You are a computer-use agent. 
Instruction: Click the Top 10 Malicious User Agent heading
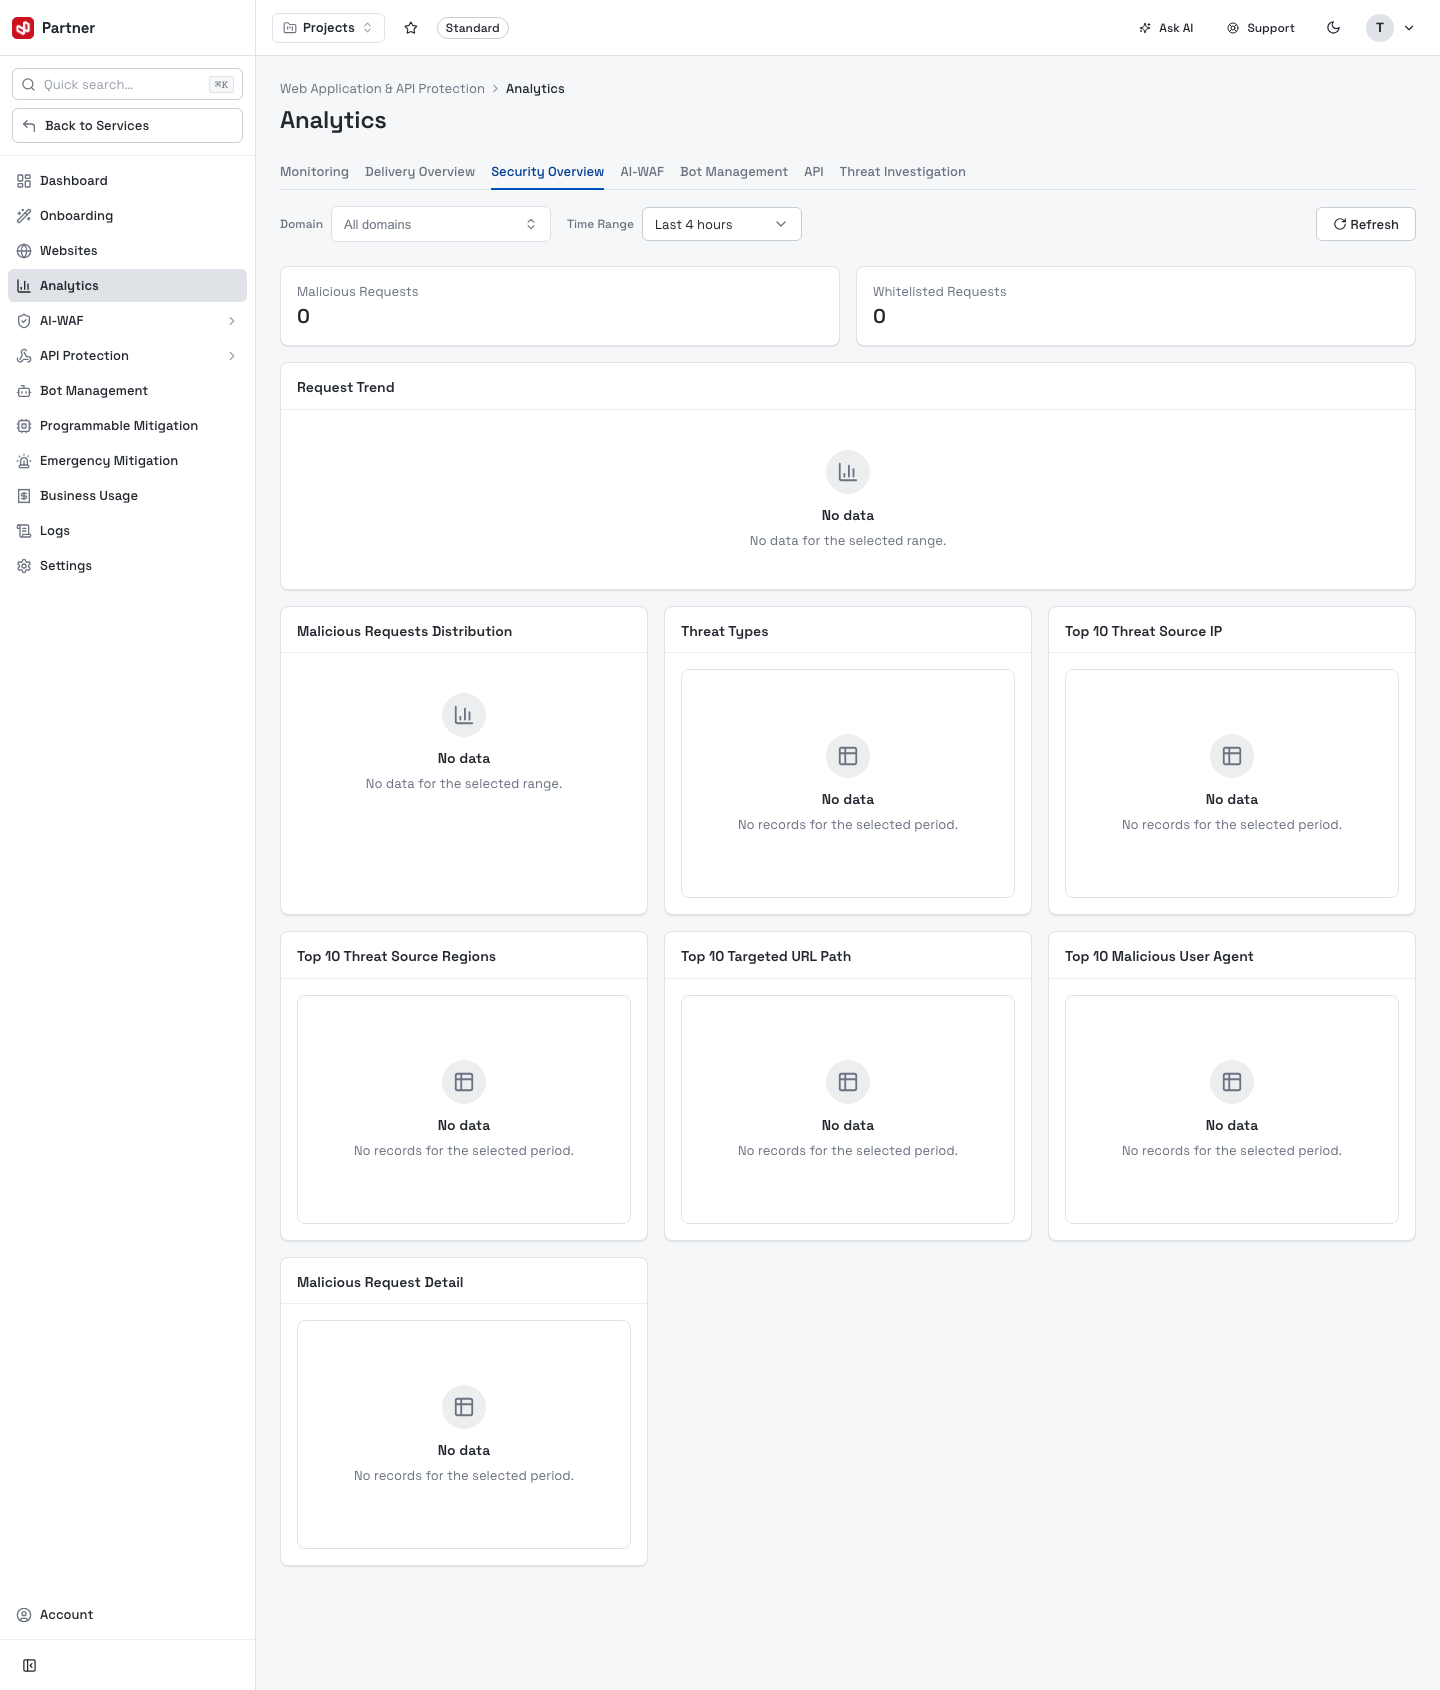(1159, 957)
